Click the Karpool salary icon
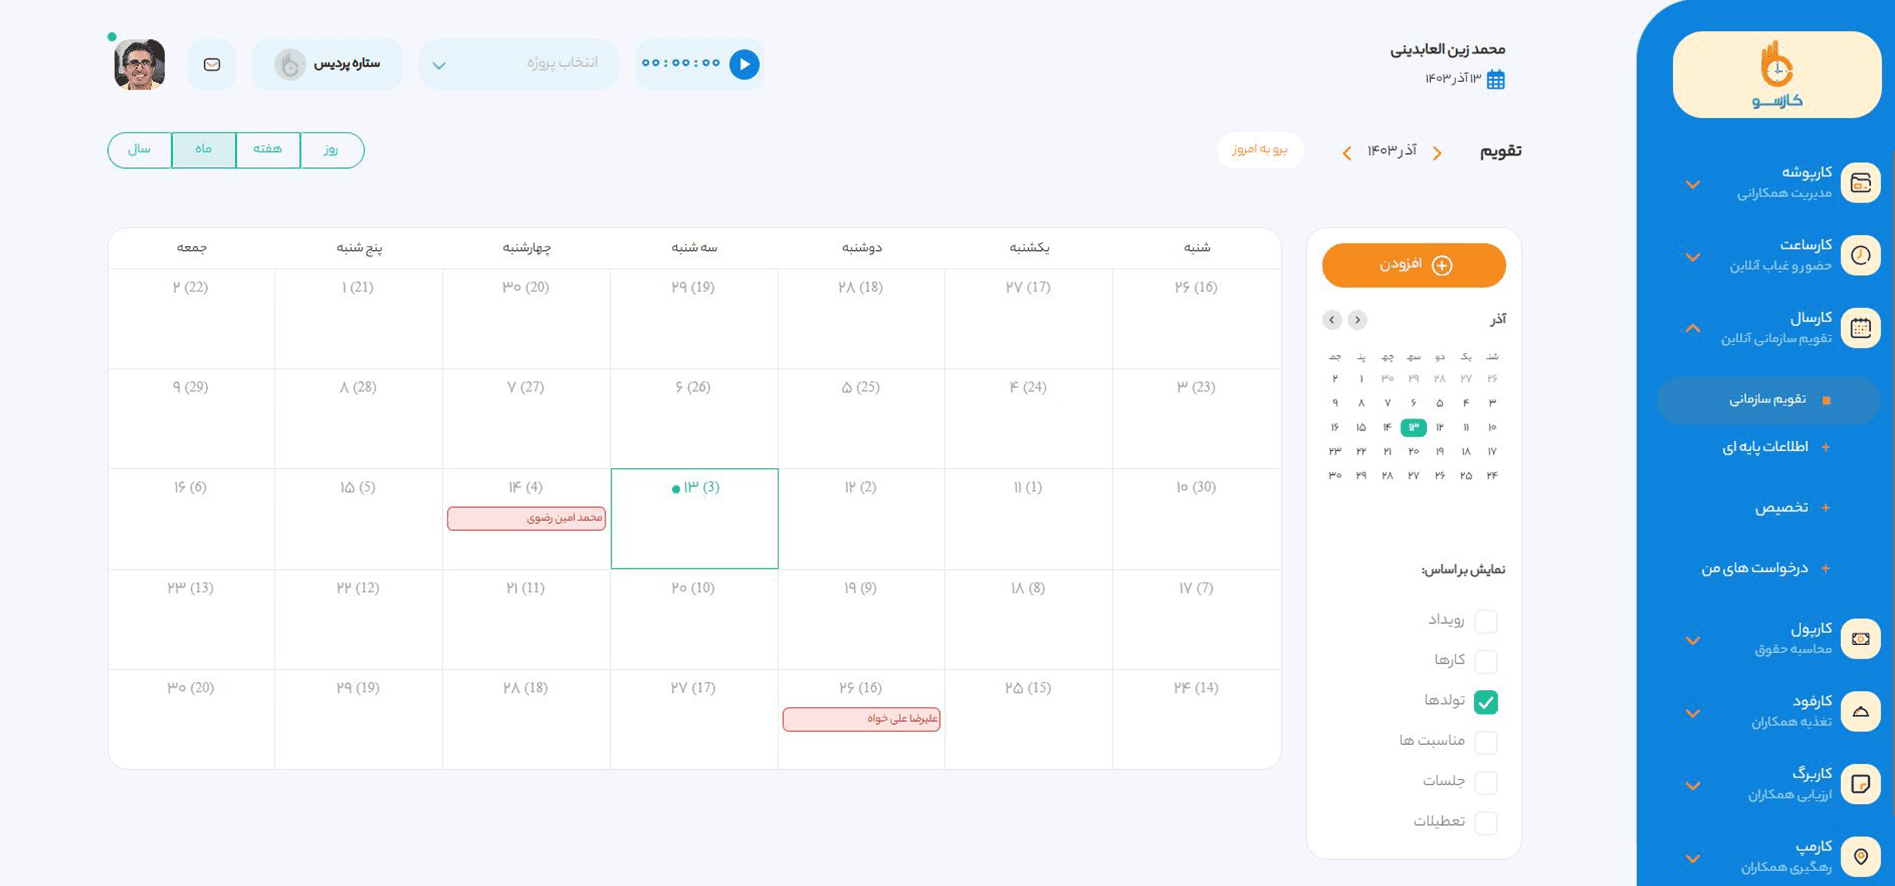The image size is (1895, 886). (x=1860, y=639)
